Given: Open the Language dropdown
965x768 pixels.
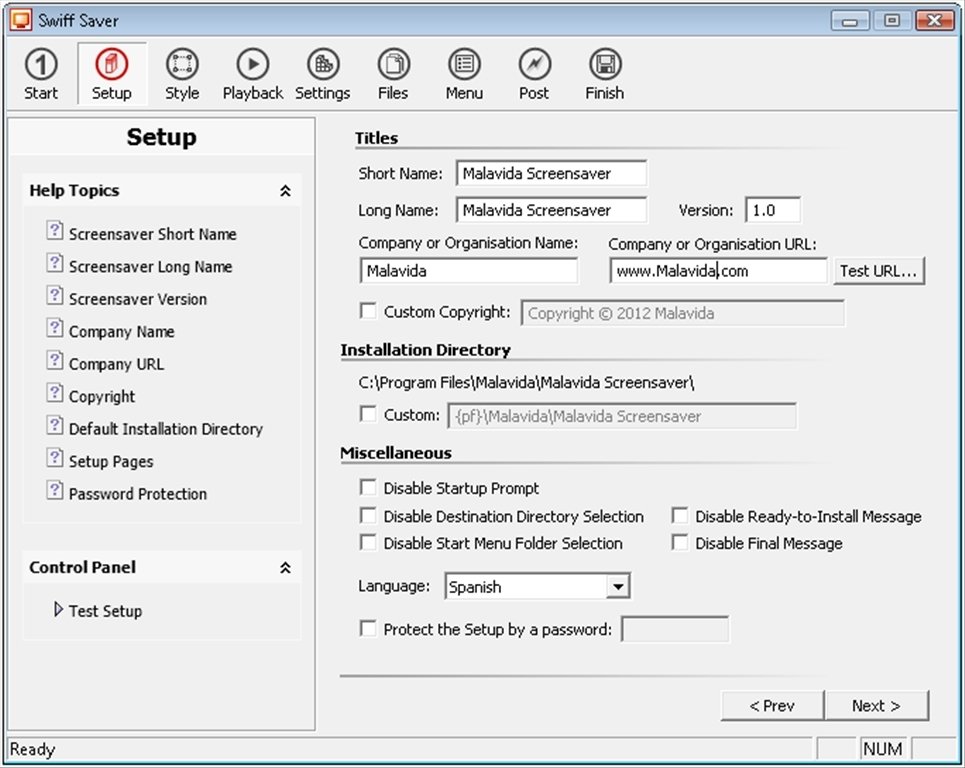Looking at the screenshot, I should [618, 586].
